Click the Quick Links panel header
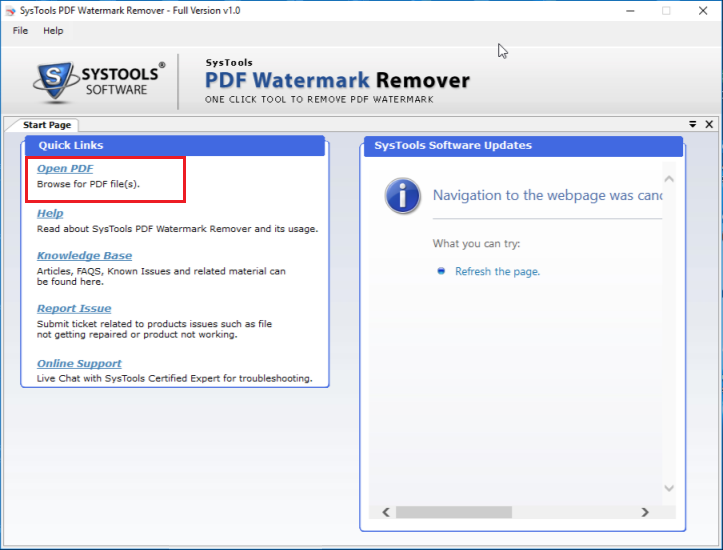723x550 pixels. point(175,145)
